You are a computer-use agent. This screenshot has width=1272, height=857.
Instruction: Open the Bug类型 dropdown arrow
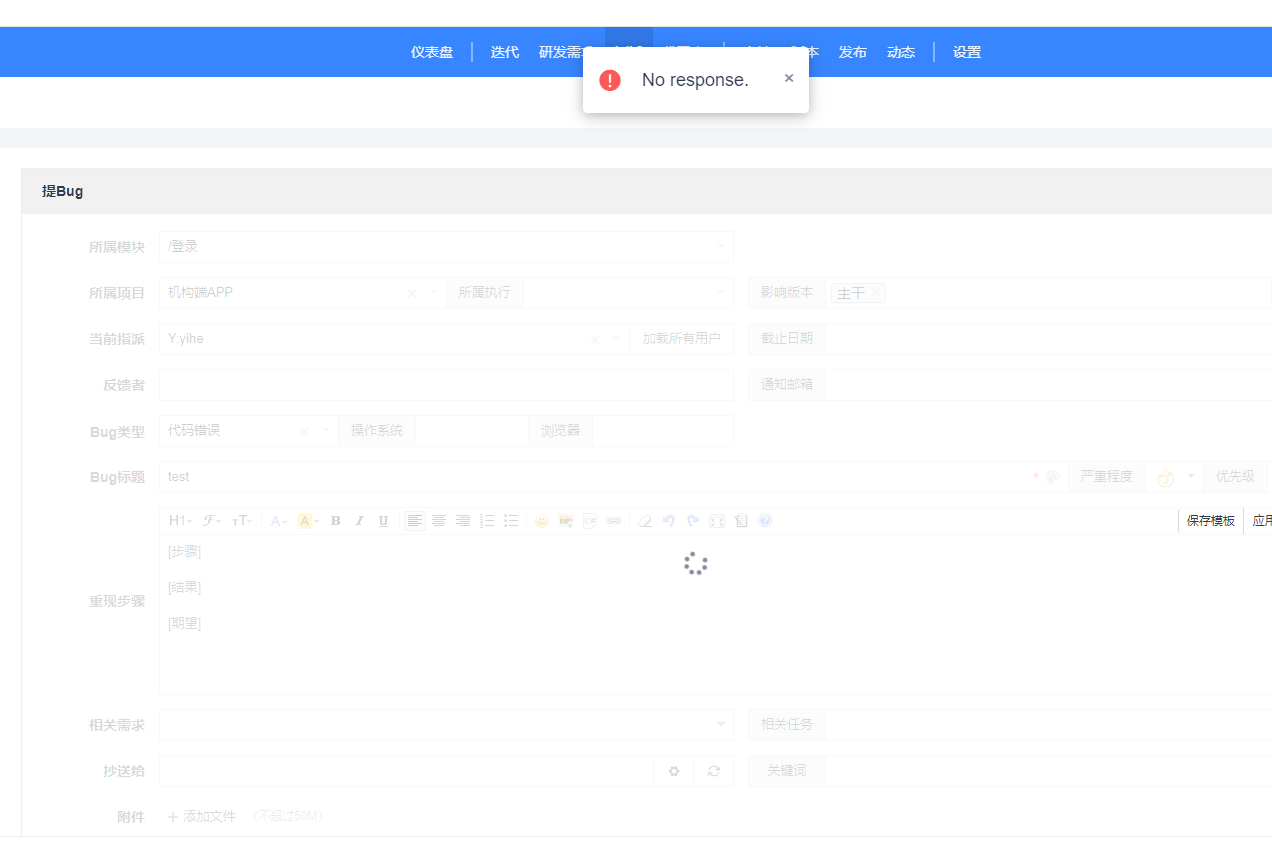(x=326, y=431)
